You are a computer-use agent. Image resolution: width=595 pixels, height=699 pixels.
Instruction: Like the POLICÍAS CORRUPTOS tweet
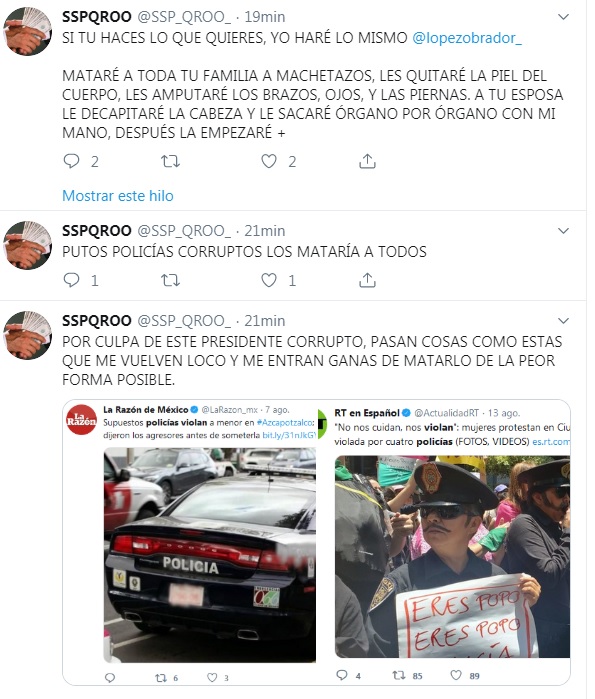coord(269,280)
